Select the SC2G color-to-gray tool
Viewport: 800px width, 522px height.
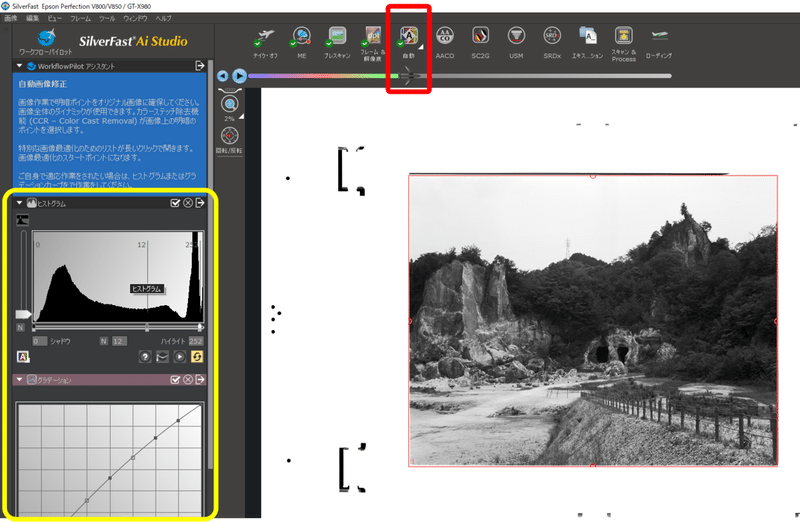[x=481, y=36]
